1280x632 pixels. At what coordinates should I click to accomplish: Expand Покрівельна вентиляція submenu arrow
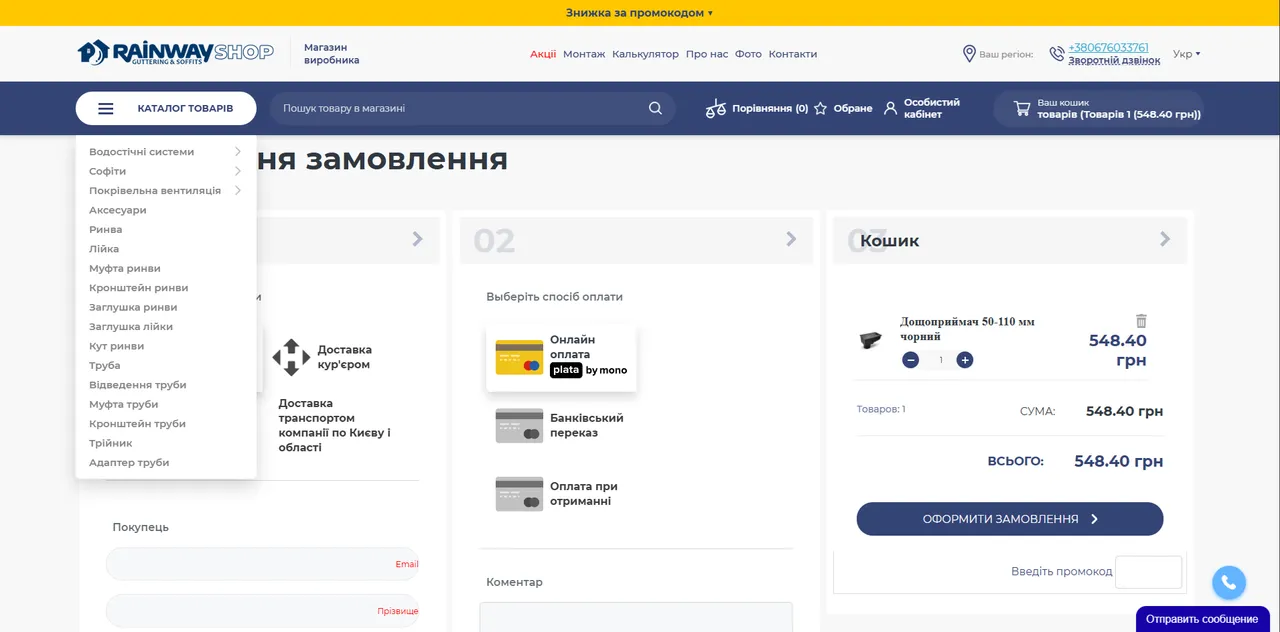click(x=238, y=190)
